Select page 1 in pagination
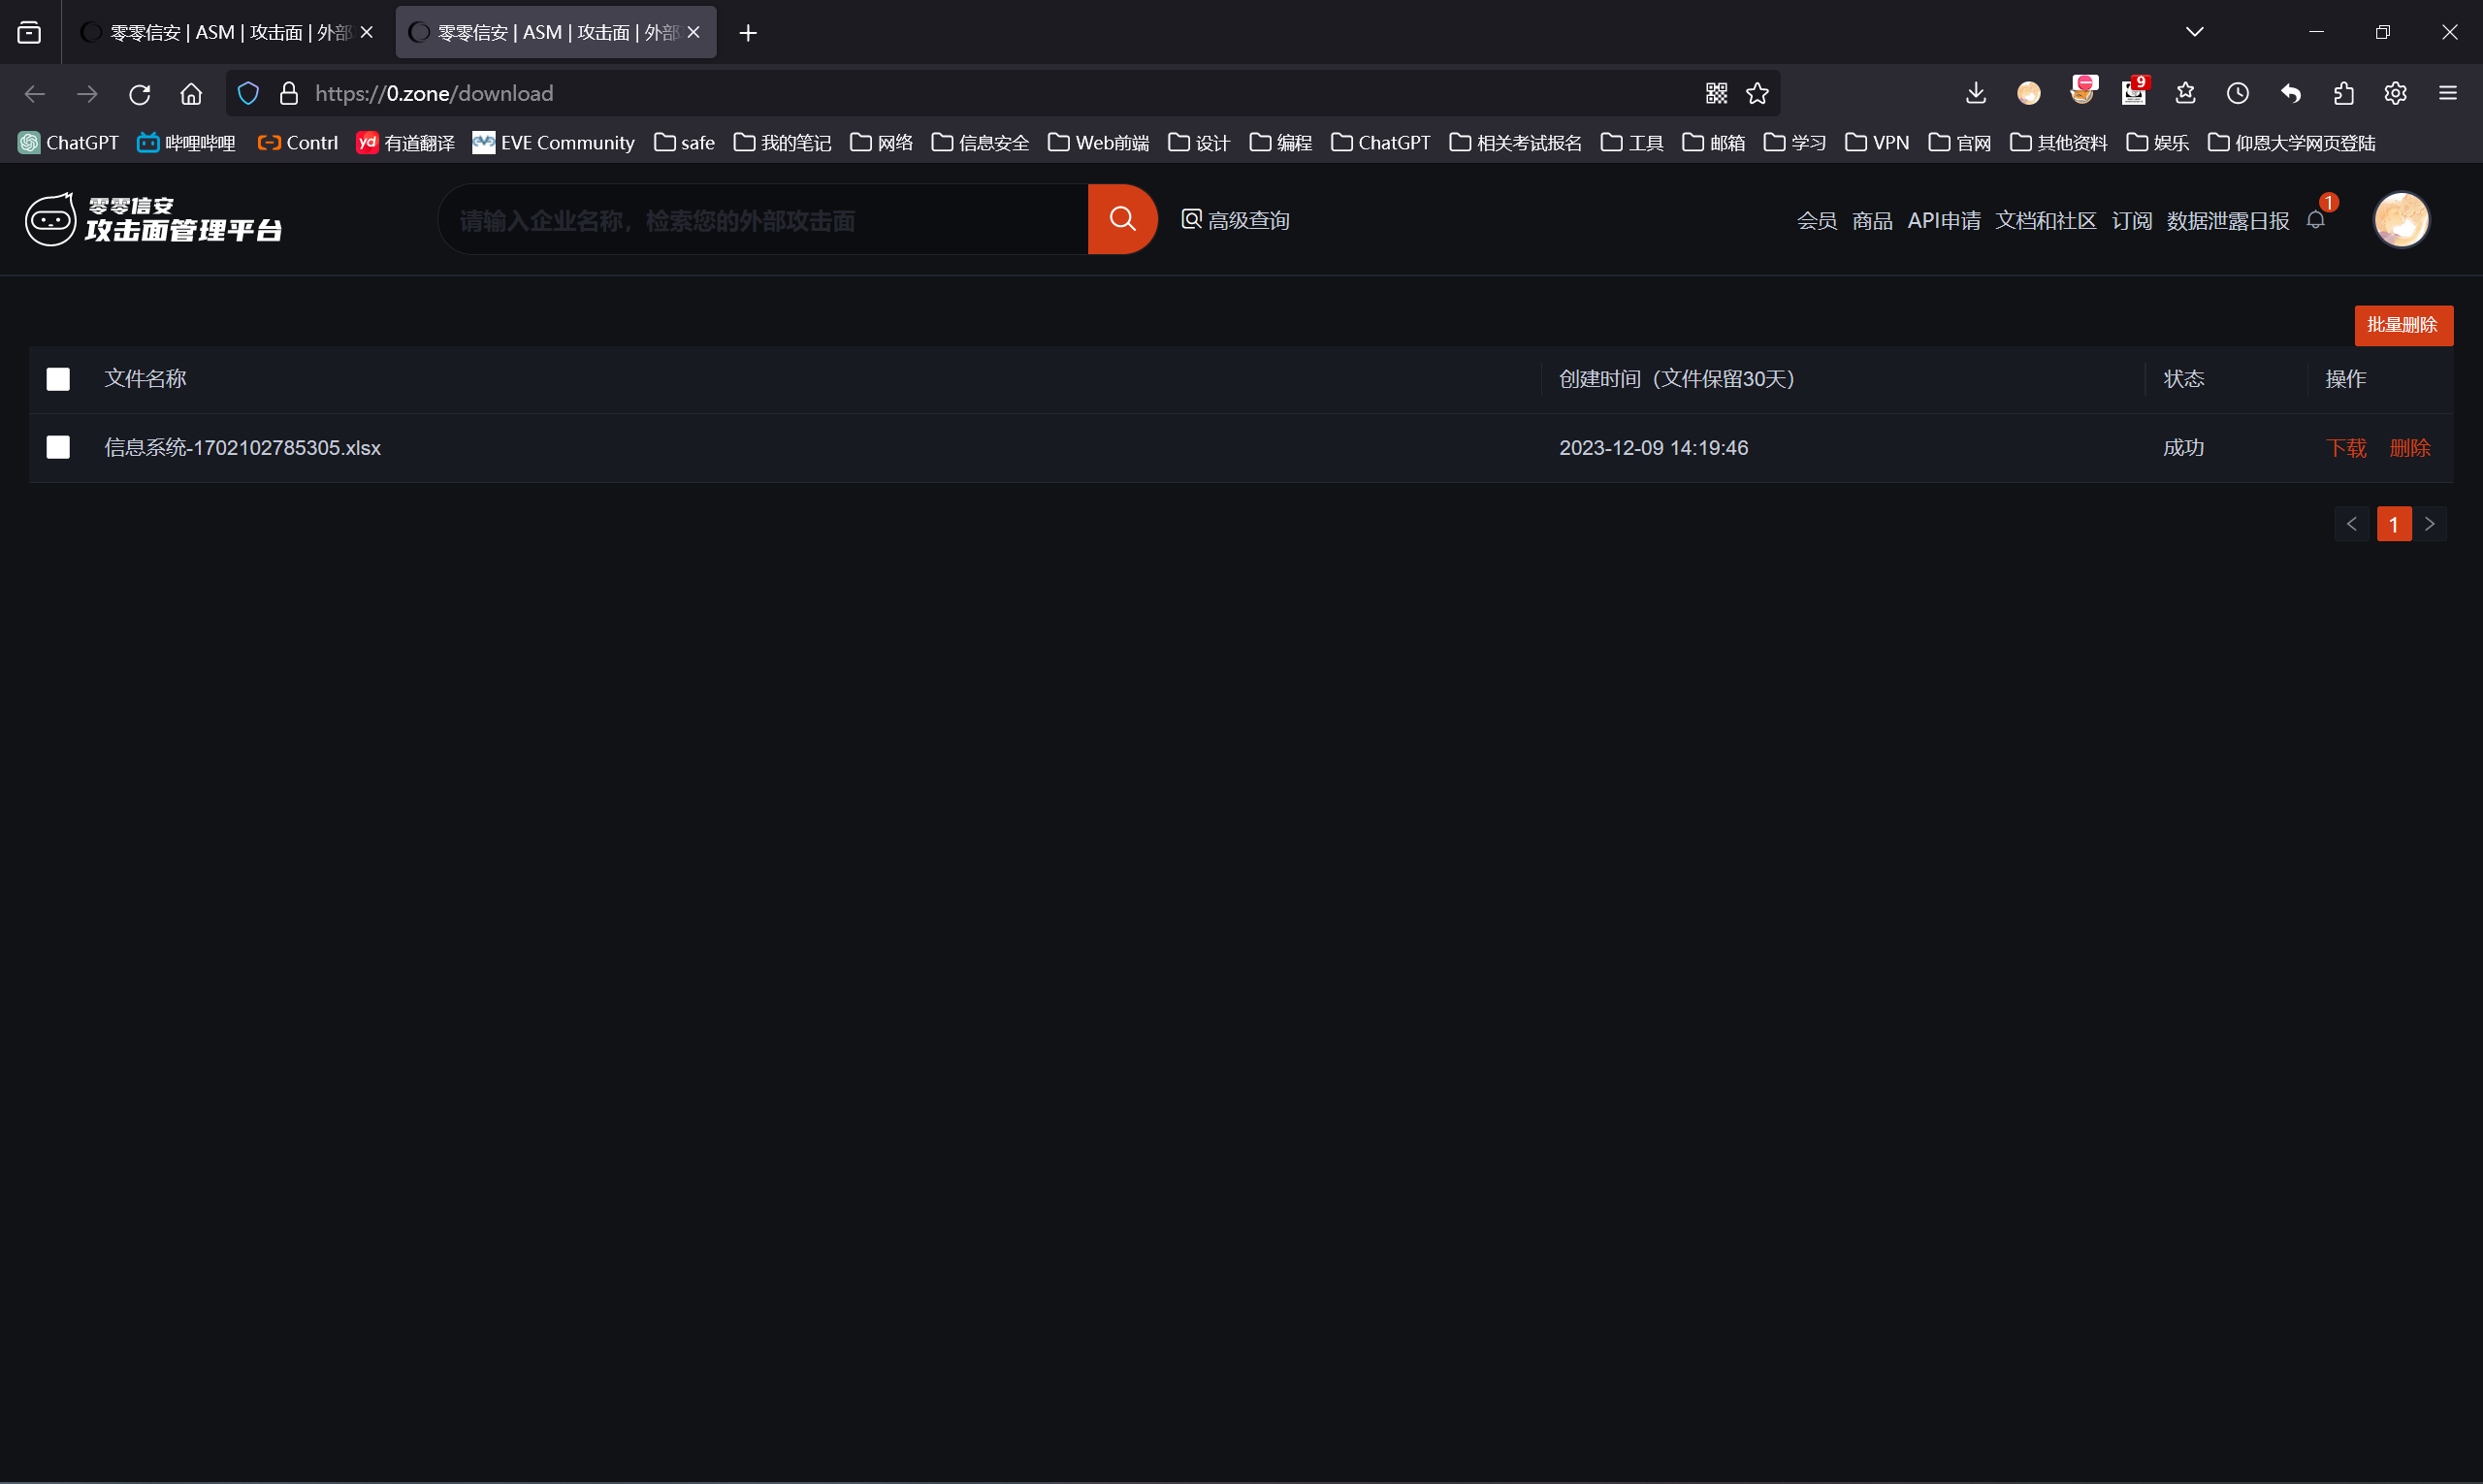 coord(2393,524)
